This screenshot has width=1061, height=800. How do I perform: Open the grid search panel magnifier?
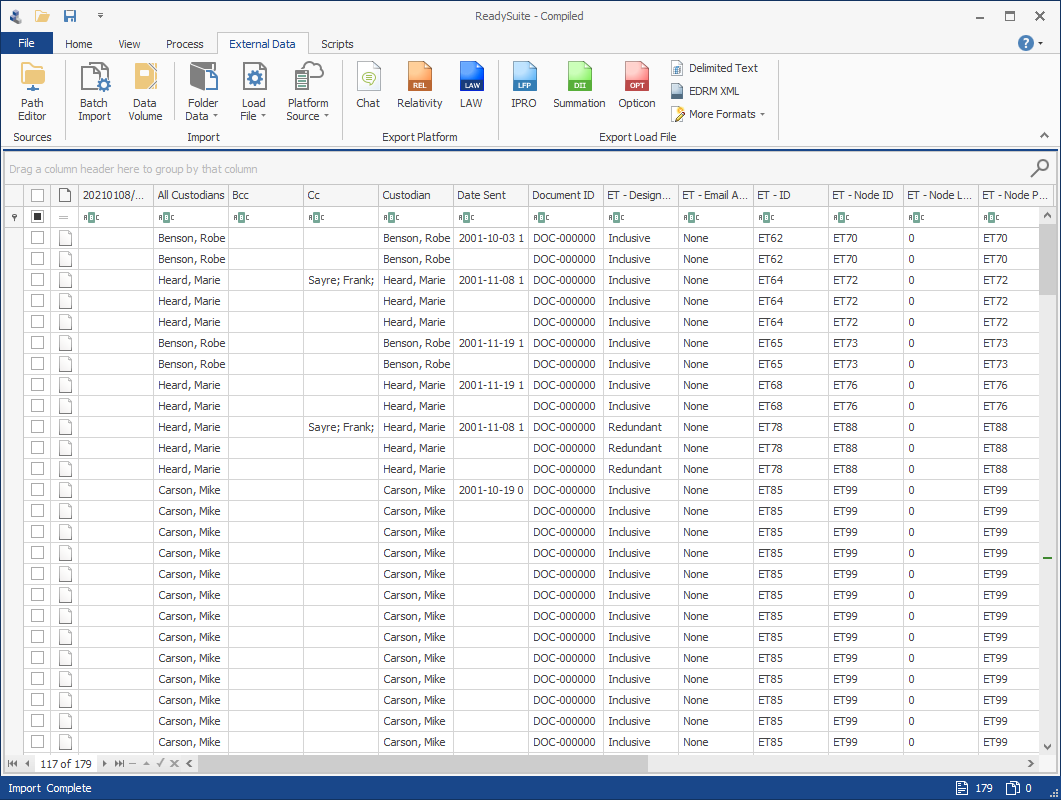(1039, 167)
